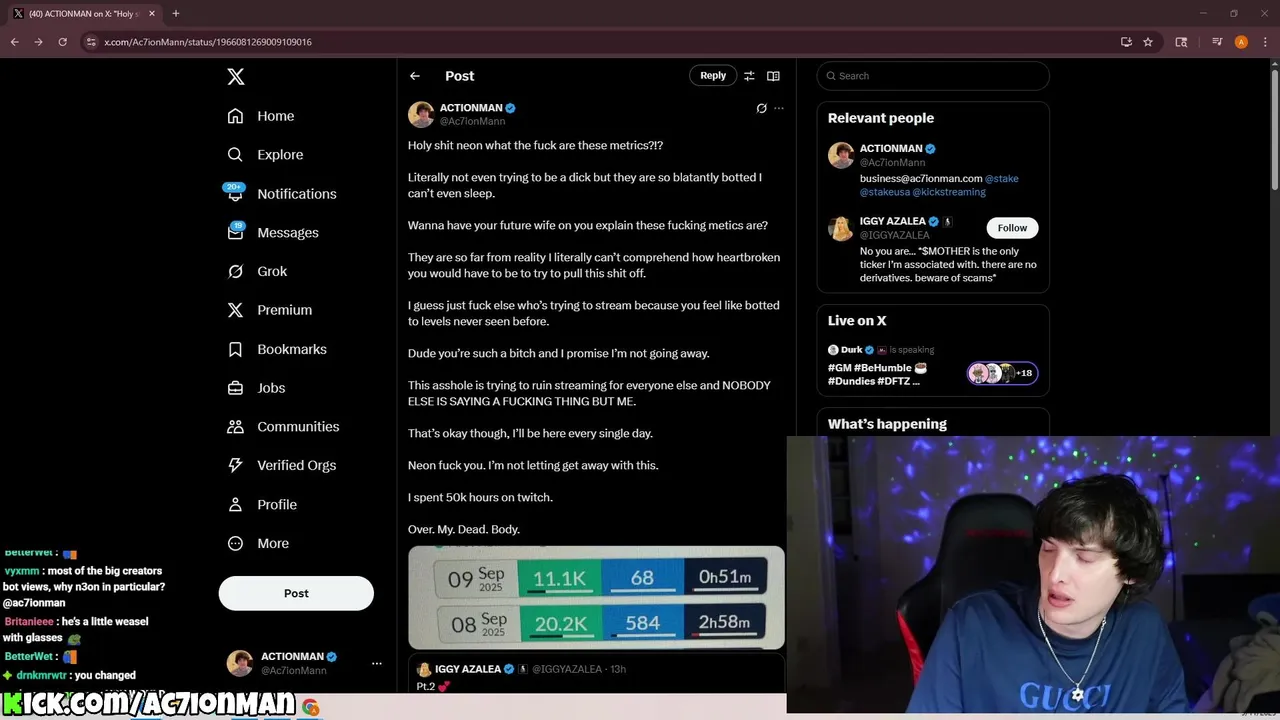
Task: Open the Durk live space
Action: [x=933, y=365]
